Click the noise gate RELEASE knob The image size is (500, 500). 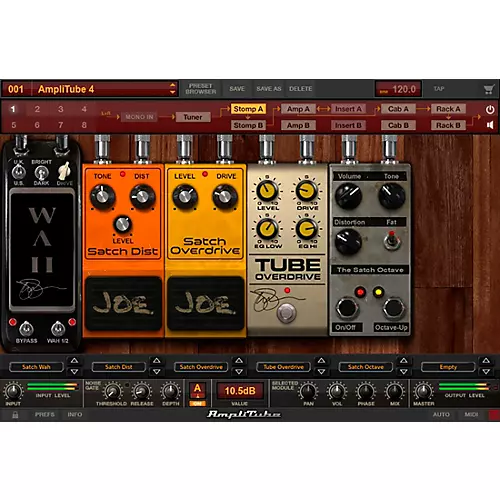tap(141, 391)
